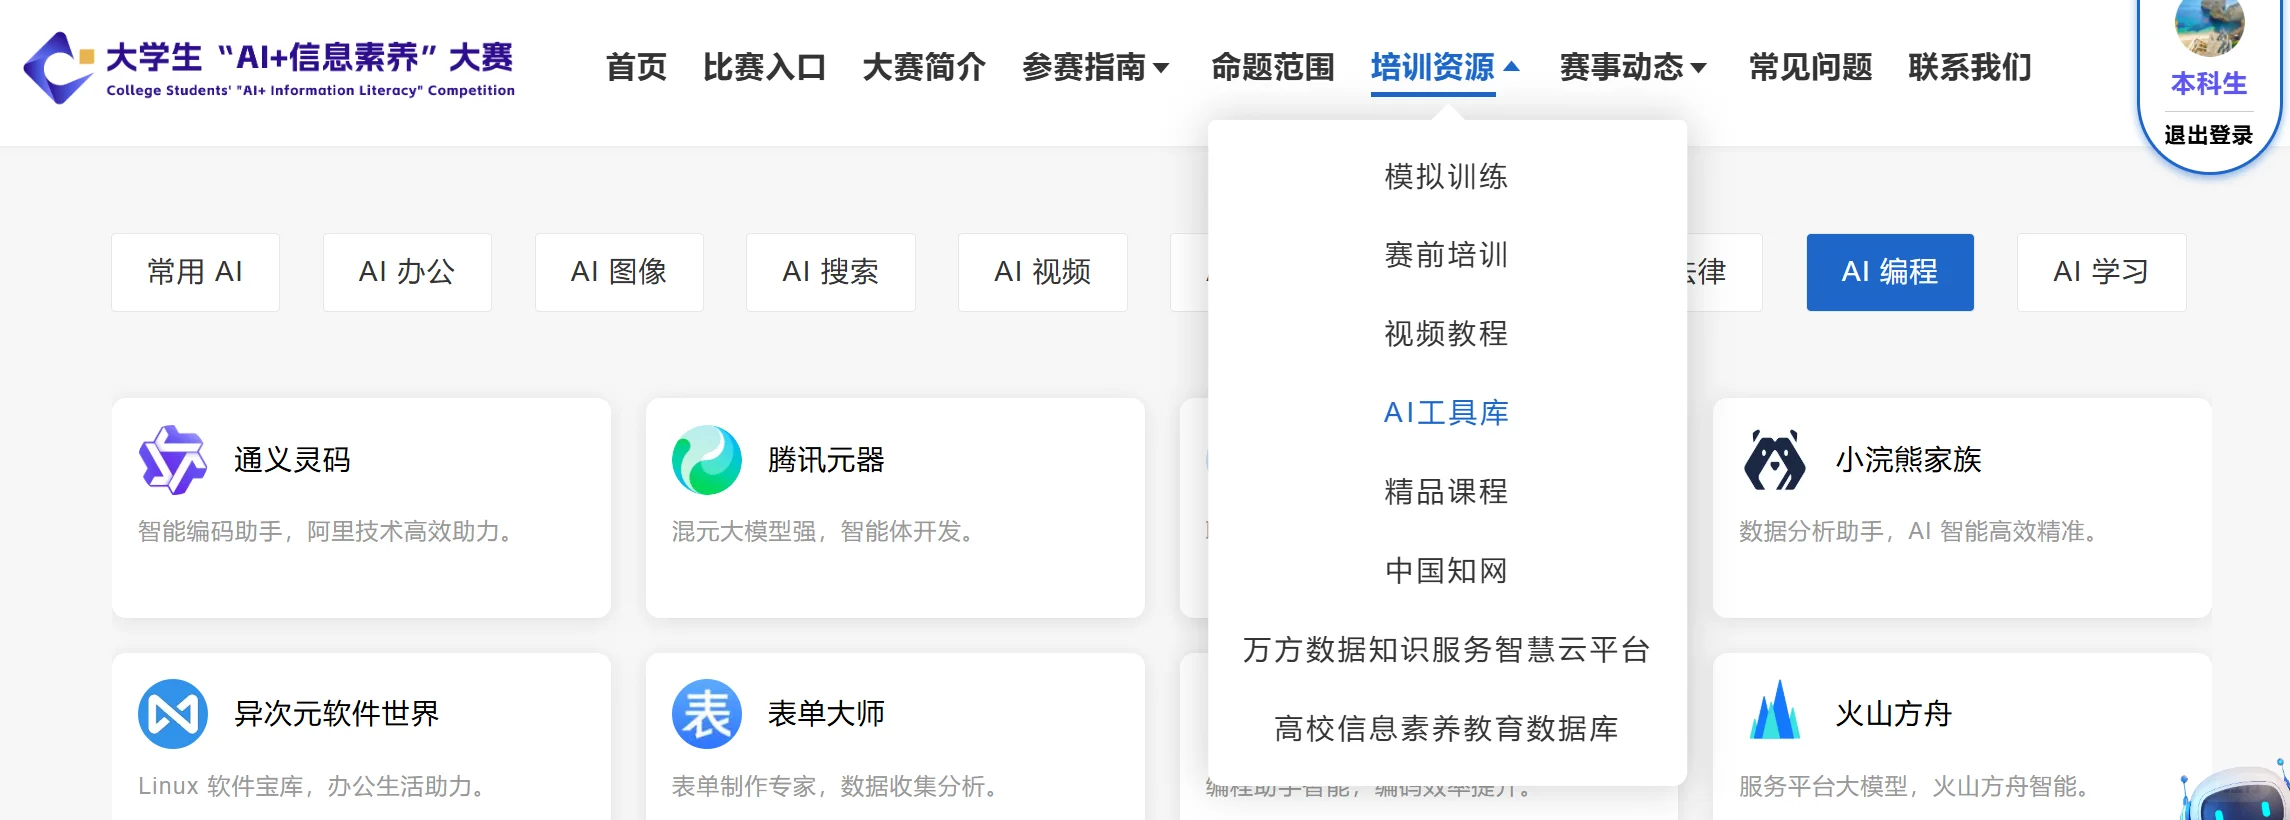Image resolution: width=2290 pixels, height=820 pixels.
Task: Open 联系我们 navigation item
Action: pos(1970,67)
